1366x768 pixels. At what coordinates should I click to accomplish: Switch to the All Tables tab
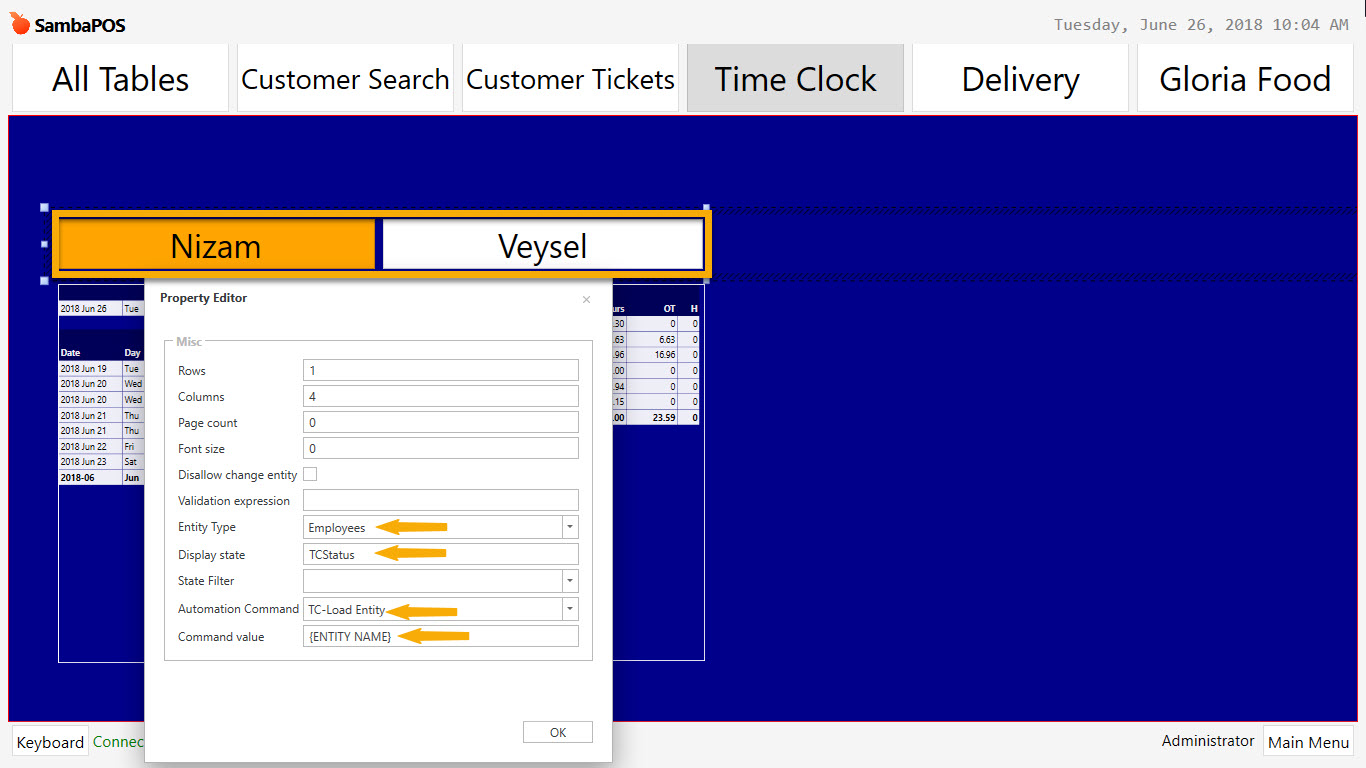pyautogui.click(x=119, y=78)
